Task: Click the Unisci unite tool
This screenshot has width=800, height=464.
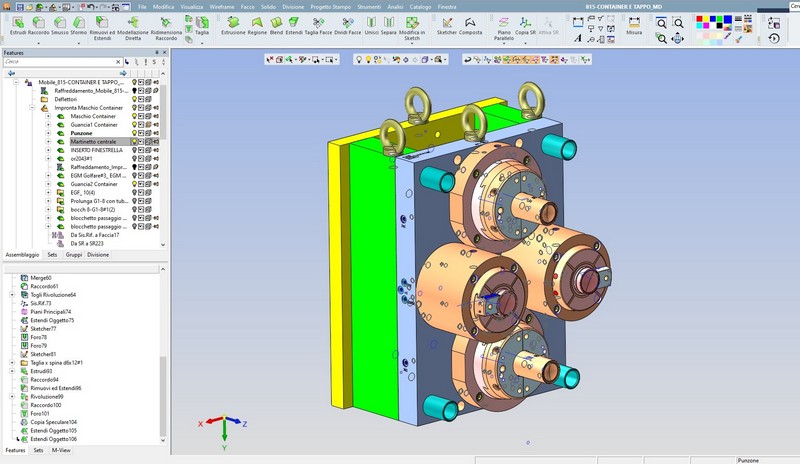Action: click(372, 24)
